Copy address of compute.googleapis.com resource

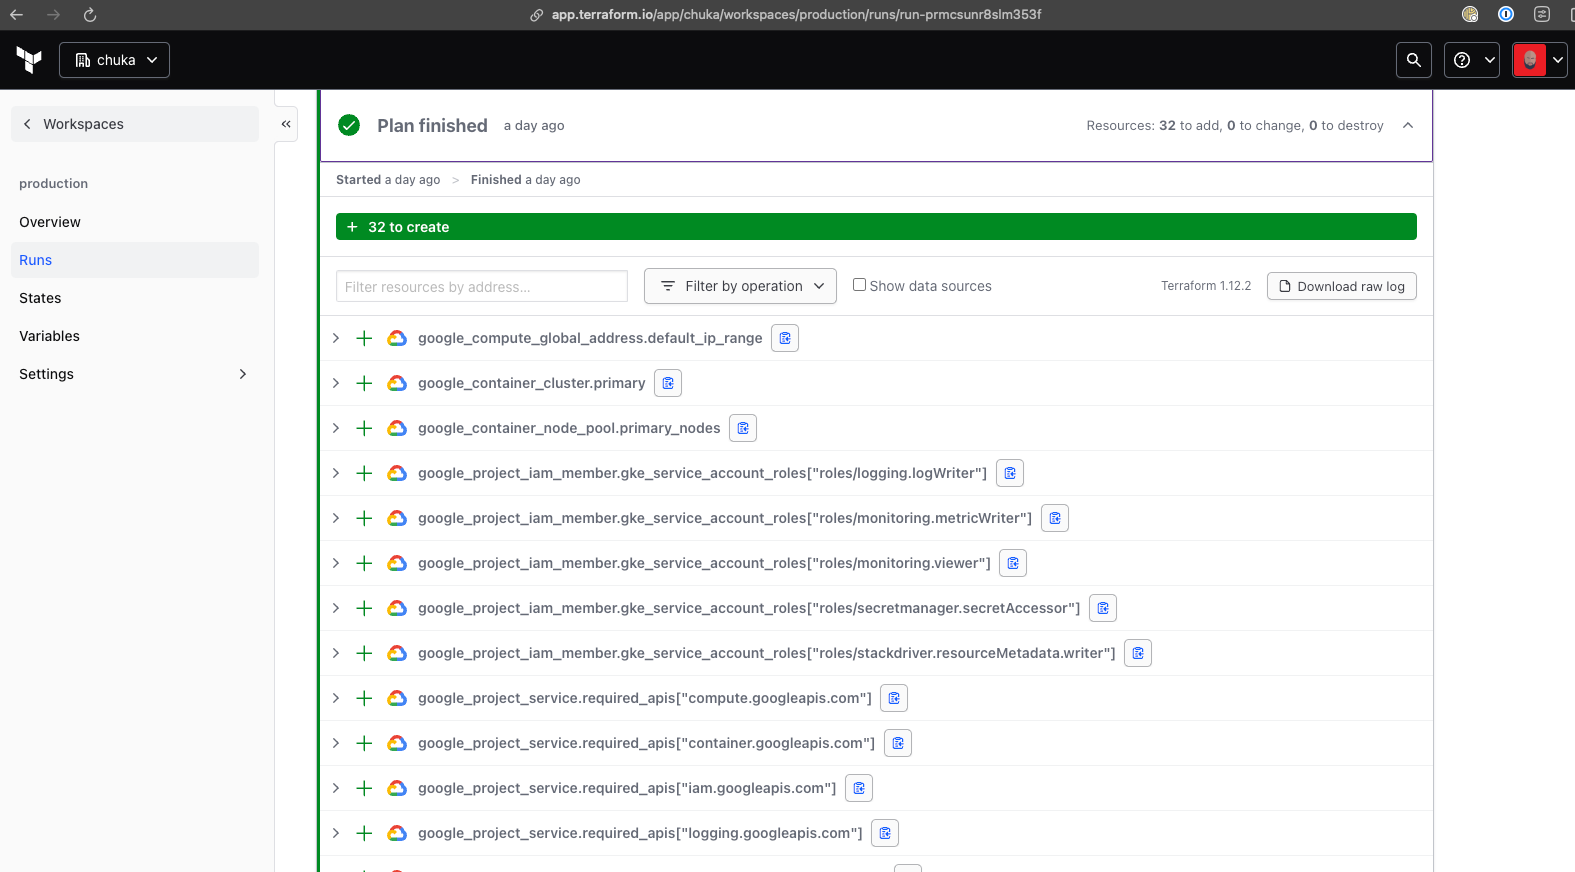coord(894,698)
